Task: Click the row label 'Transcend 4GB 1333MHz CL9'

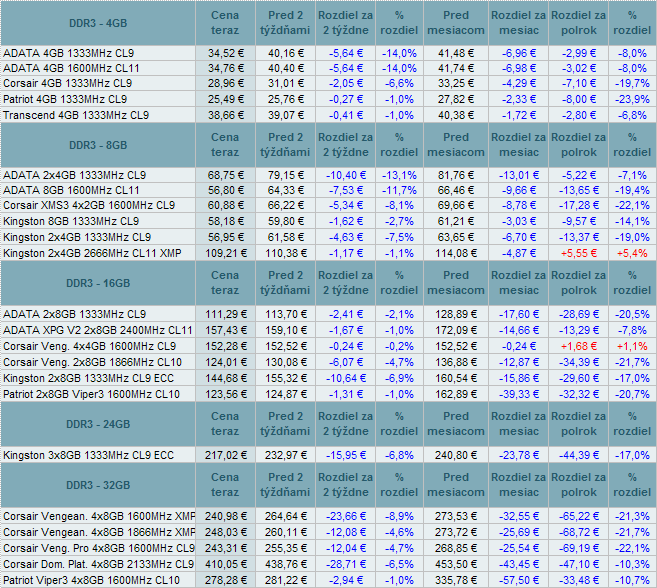Action: click(x=76, y=115)
